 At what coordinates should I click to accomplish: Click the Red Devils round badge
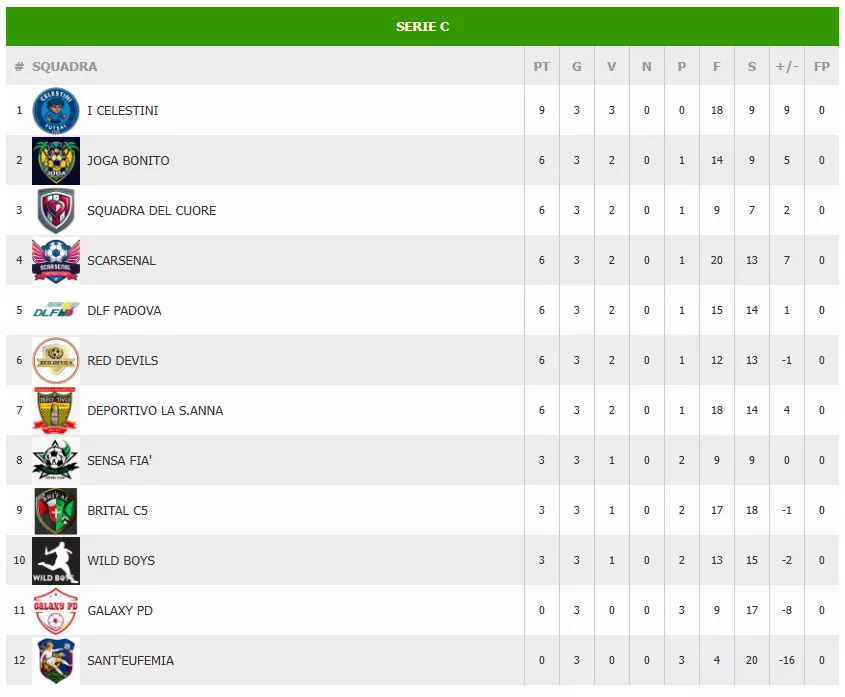click(56, 361)
